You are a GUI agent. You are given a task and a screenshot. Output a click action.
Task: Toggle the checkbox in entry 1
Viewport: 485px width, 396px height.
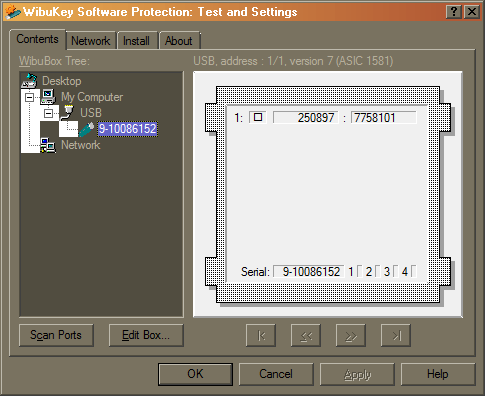click(258, 117)
